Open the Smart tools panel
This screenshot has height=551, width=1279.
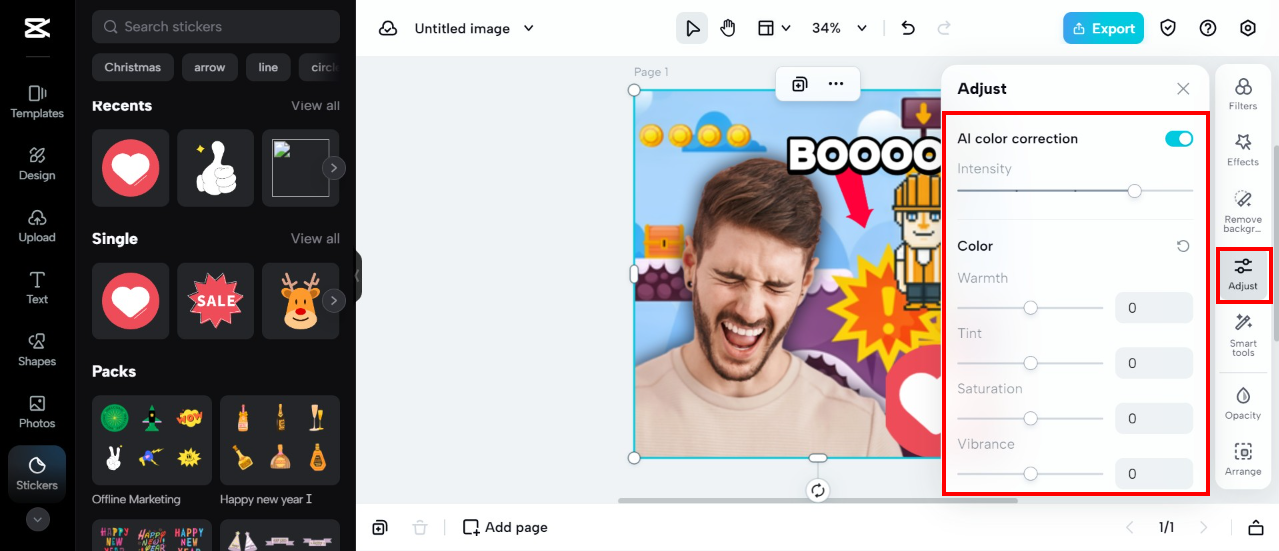click(1243, 335)
